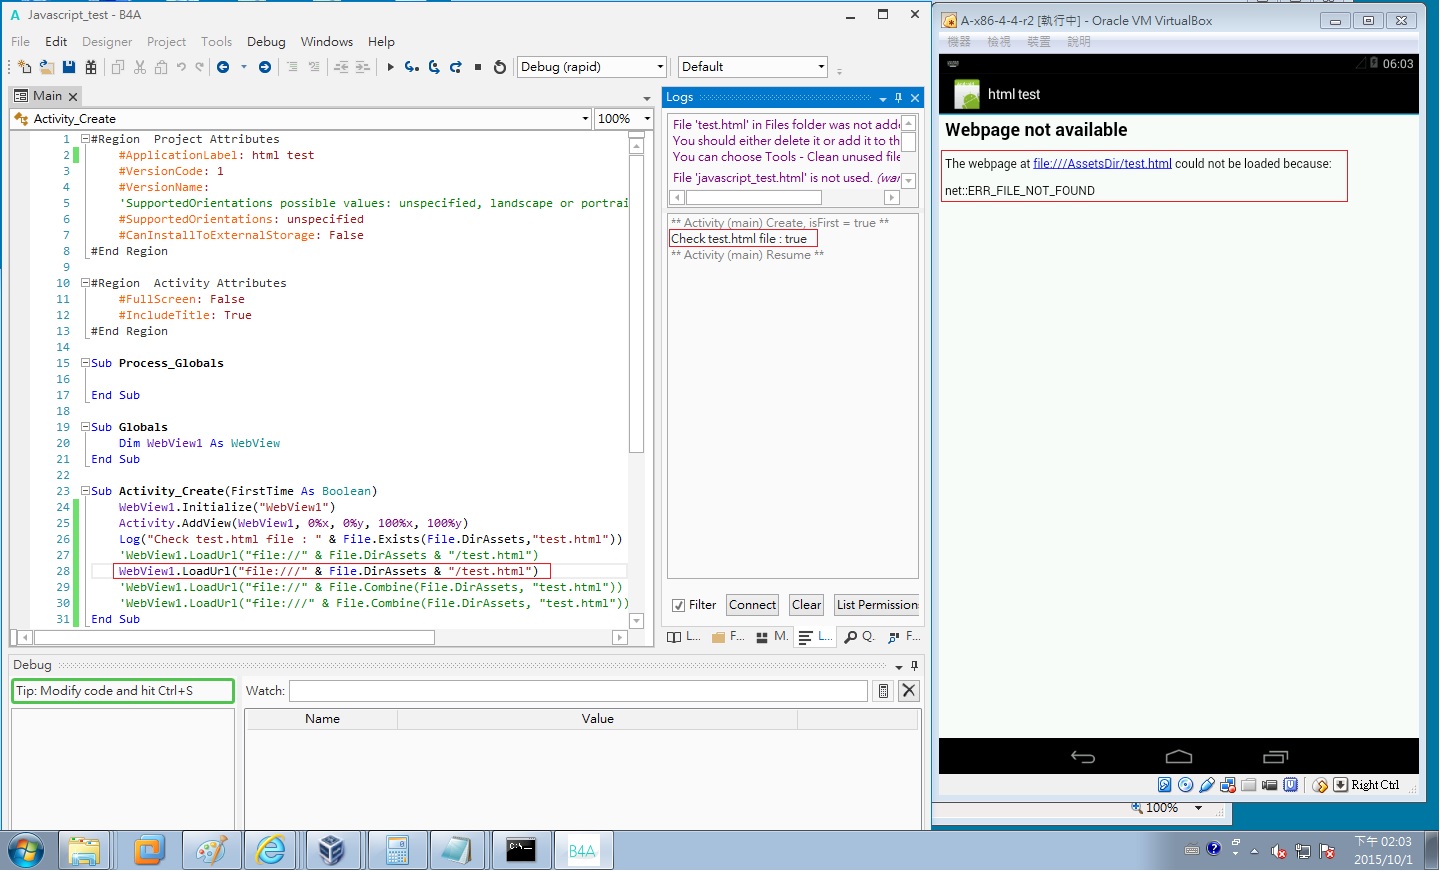Click into the Watch input field
Viewport: 1440px width, 871px height.
578,691
